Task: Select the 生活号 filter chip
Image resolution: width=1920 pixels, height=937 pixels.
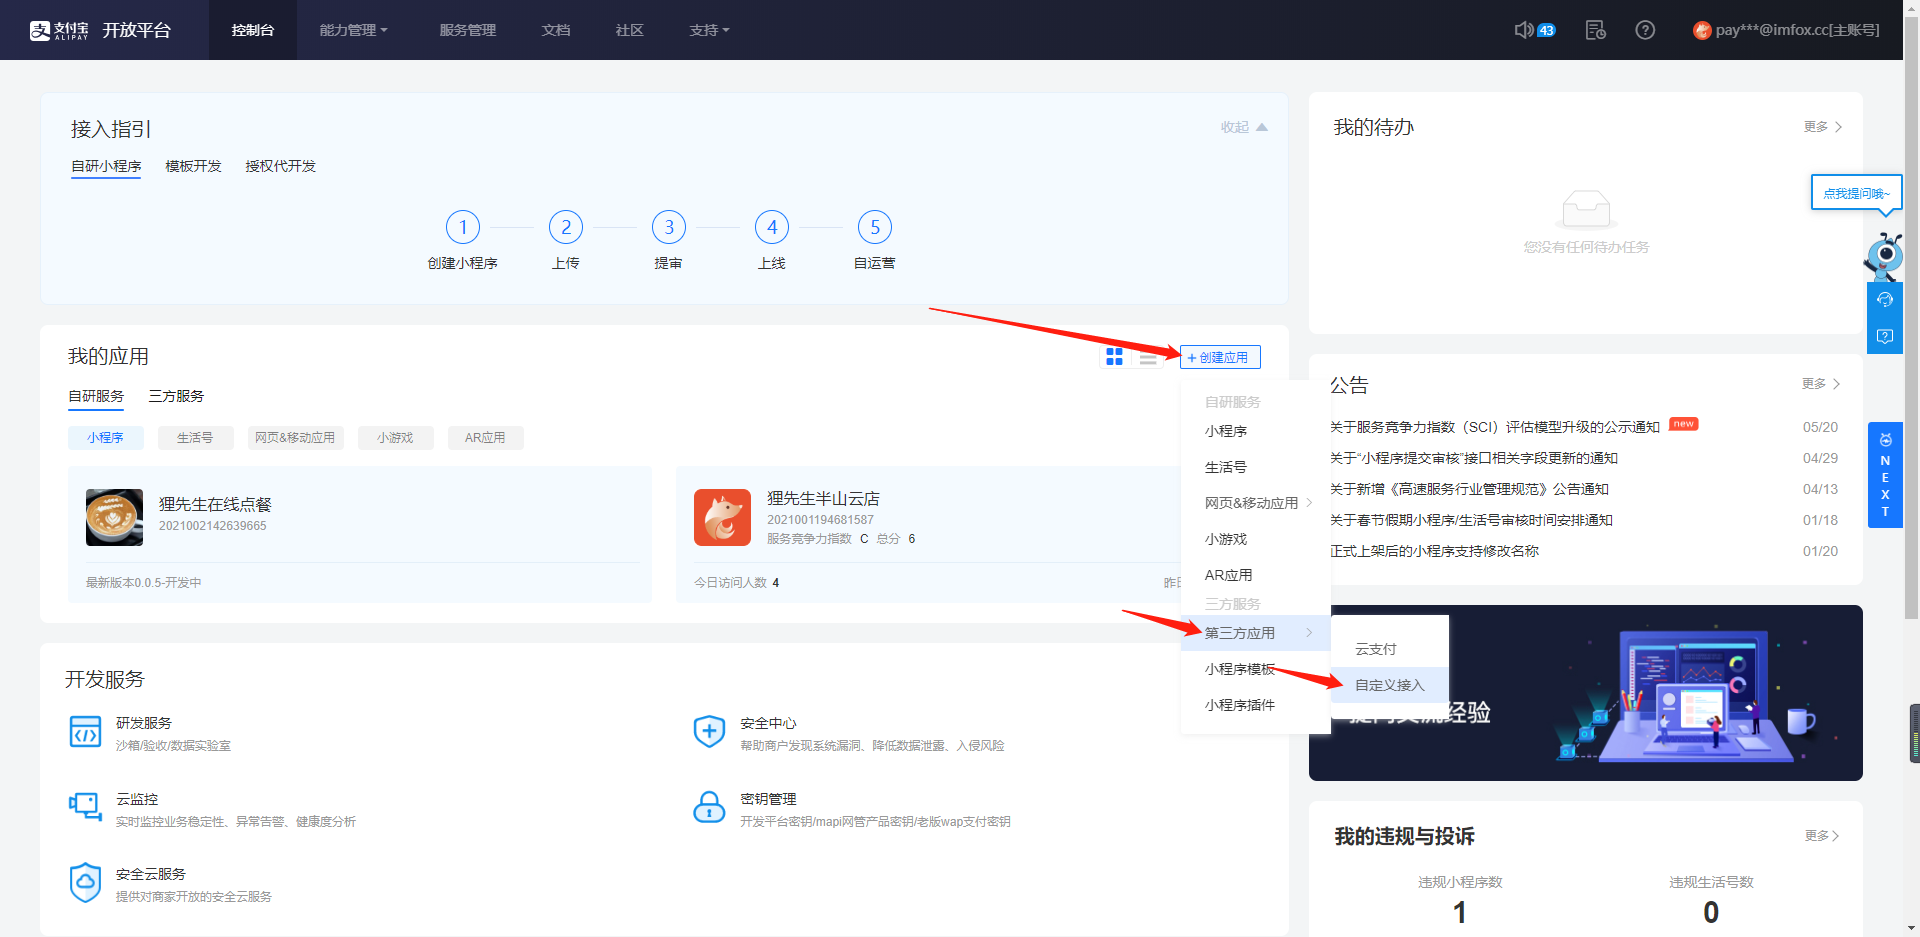Action: tap(195, 438)
